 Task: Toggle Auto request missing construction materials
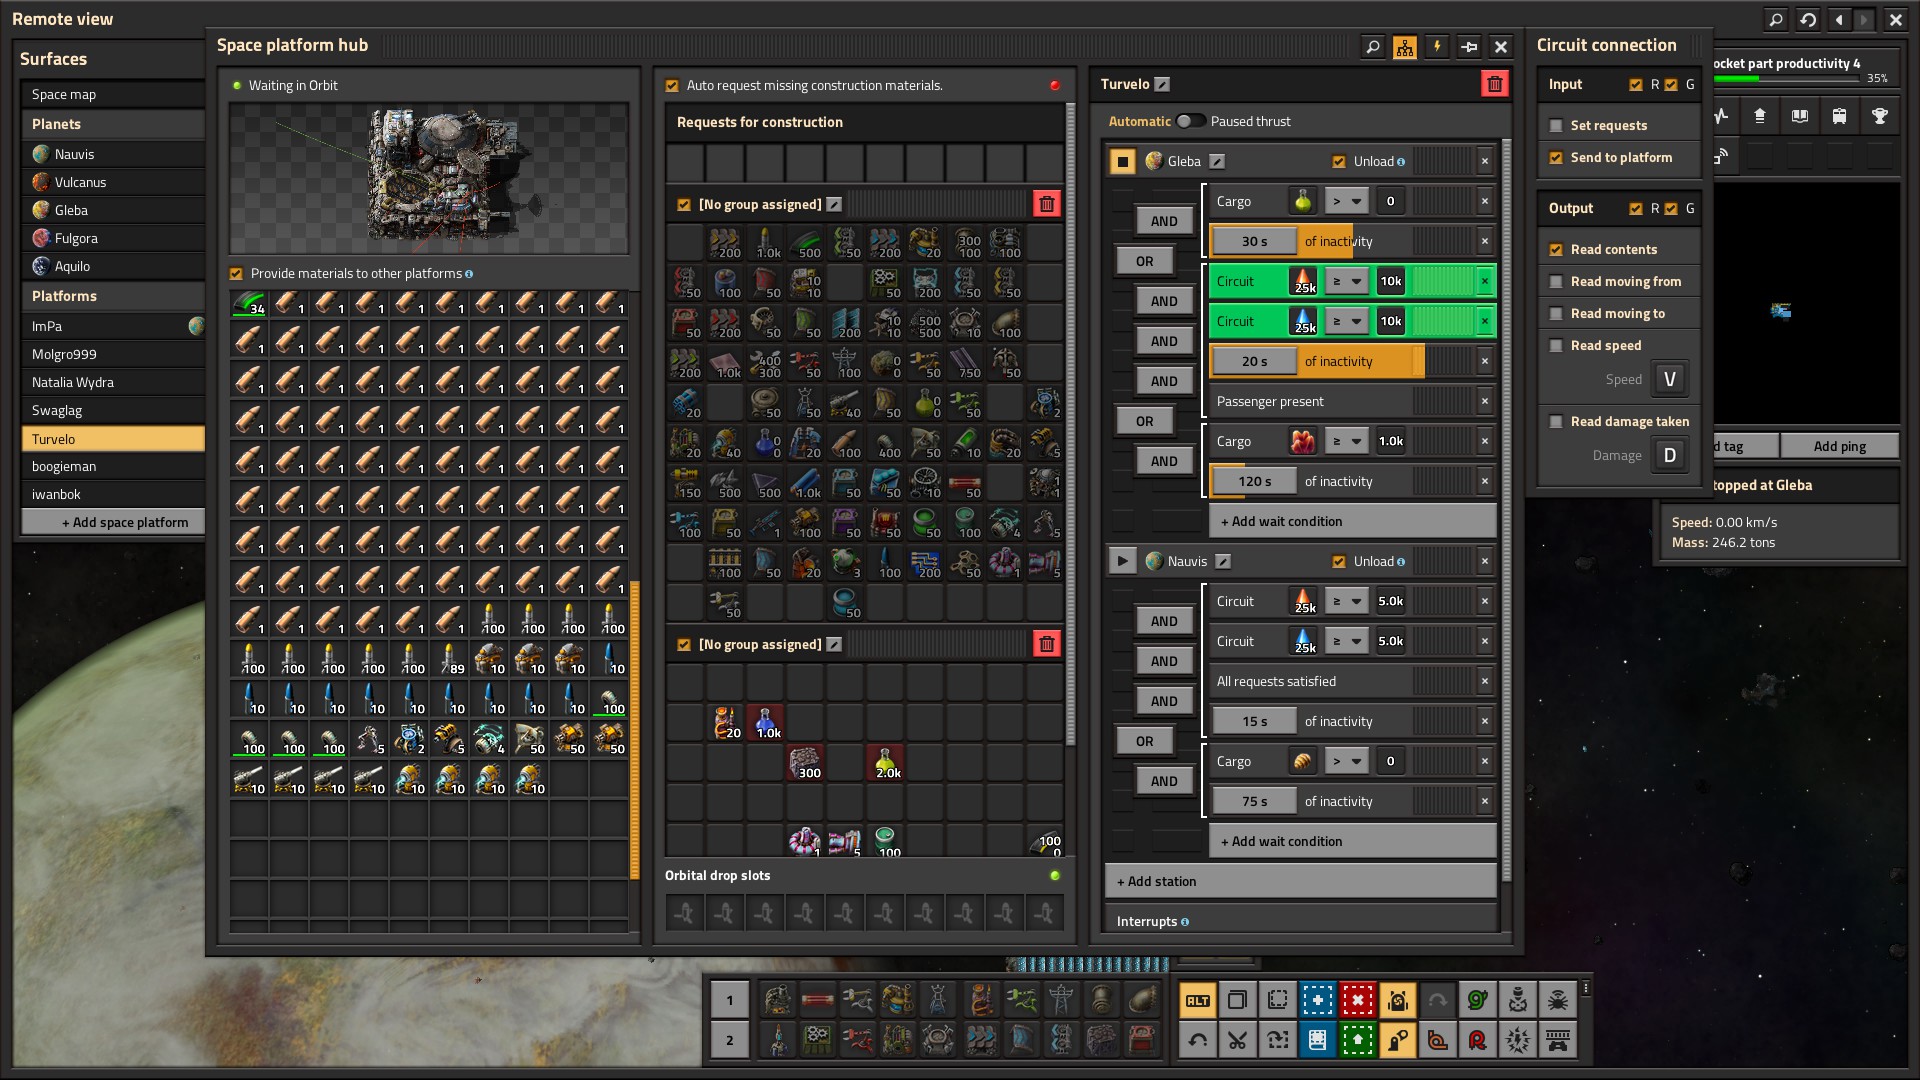coord(672,86)
